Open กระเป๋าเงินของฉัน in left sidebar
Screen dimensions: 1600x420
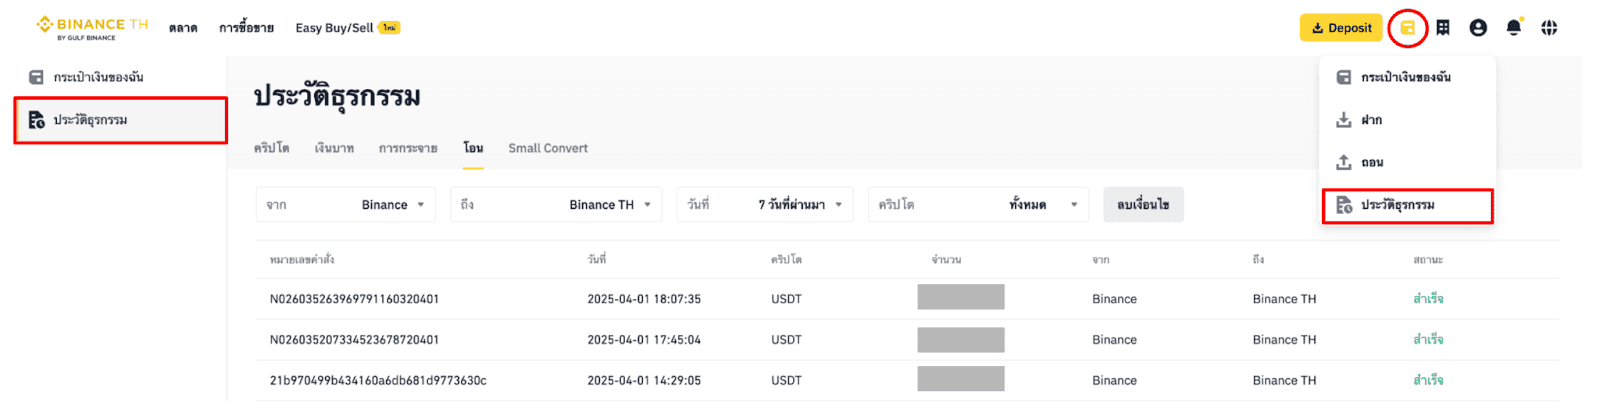coord(98,77)
